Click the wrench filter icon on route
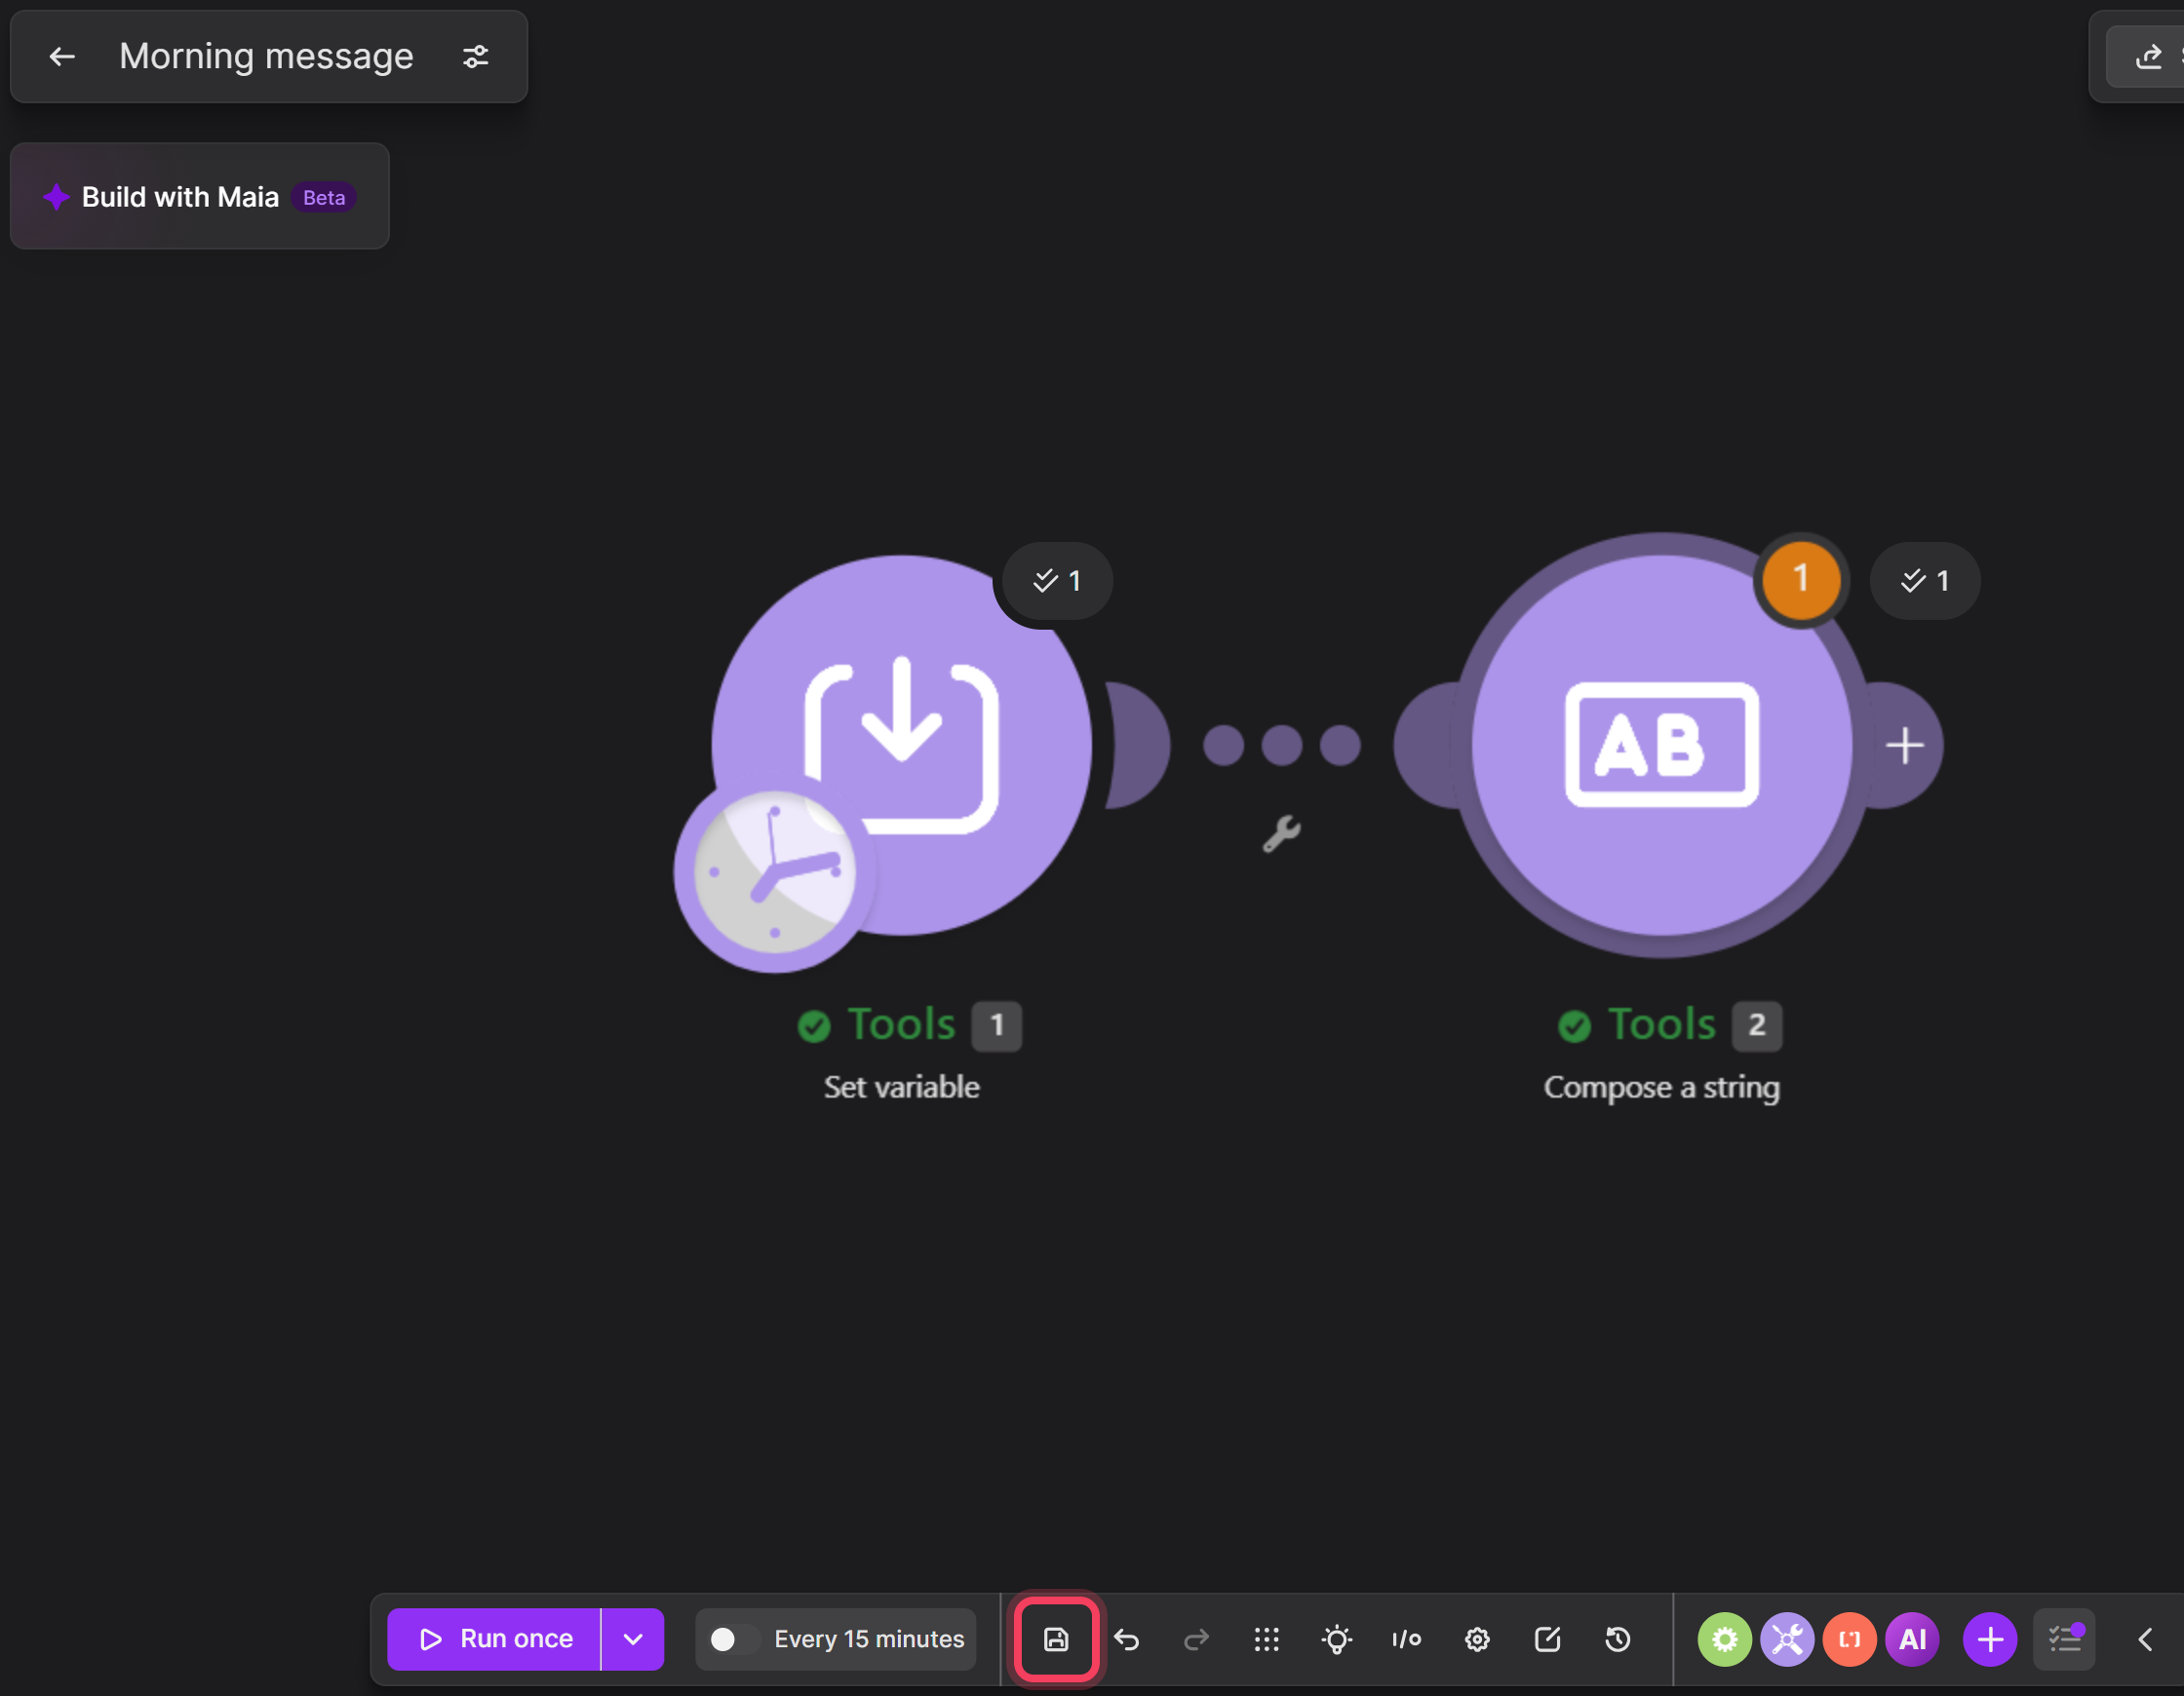This screenshot has height=1696, width=2184. [1281, 833]
